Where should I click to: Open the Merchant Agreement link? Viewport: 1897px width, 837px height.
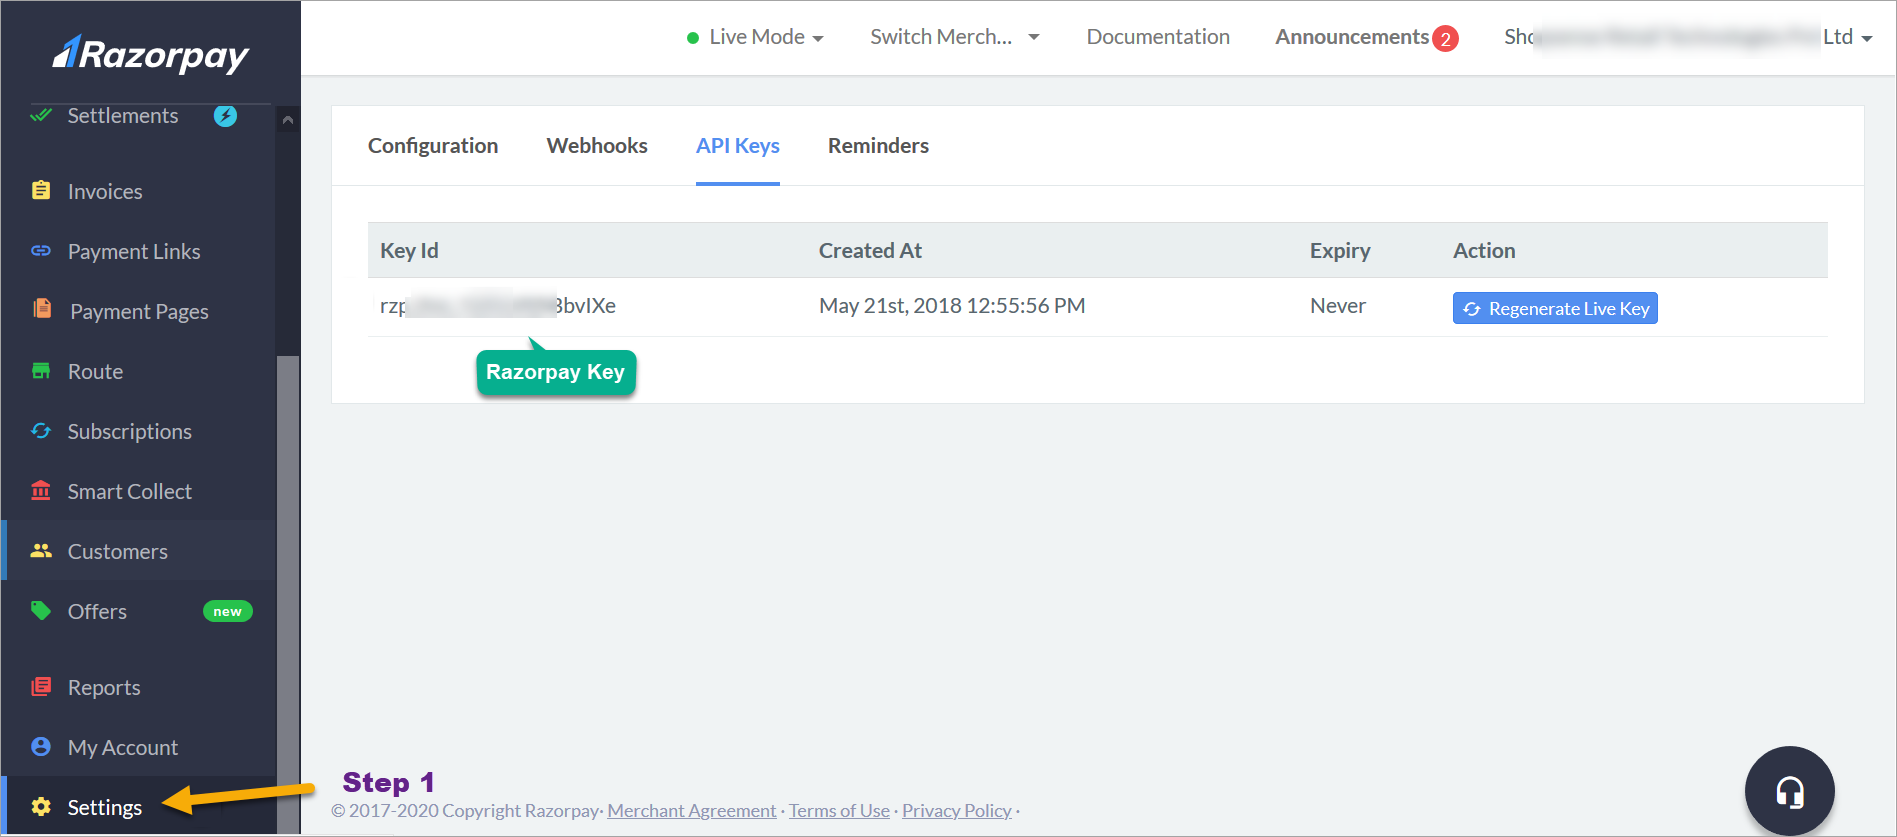point(691,811)
